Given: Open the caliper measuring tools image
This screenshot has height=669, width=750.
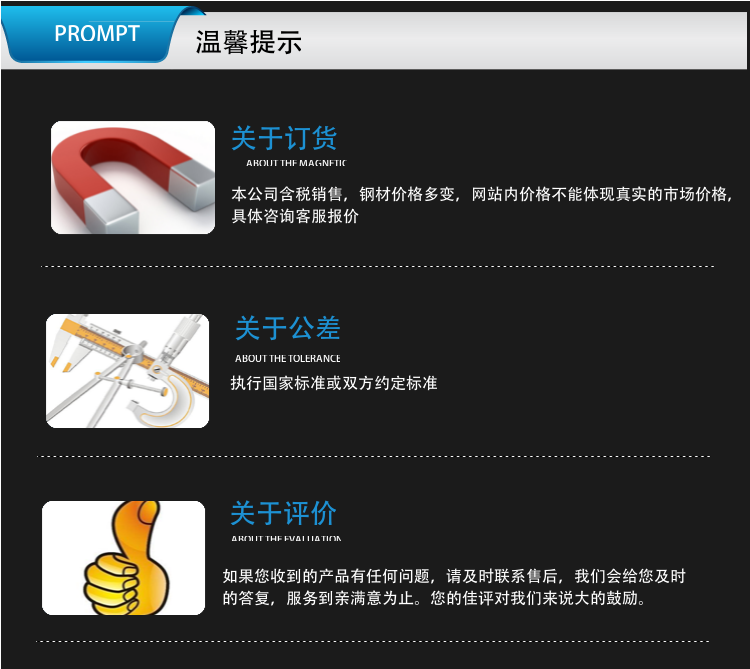Looking at the screenshot, I should [128, 371].
